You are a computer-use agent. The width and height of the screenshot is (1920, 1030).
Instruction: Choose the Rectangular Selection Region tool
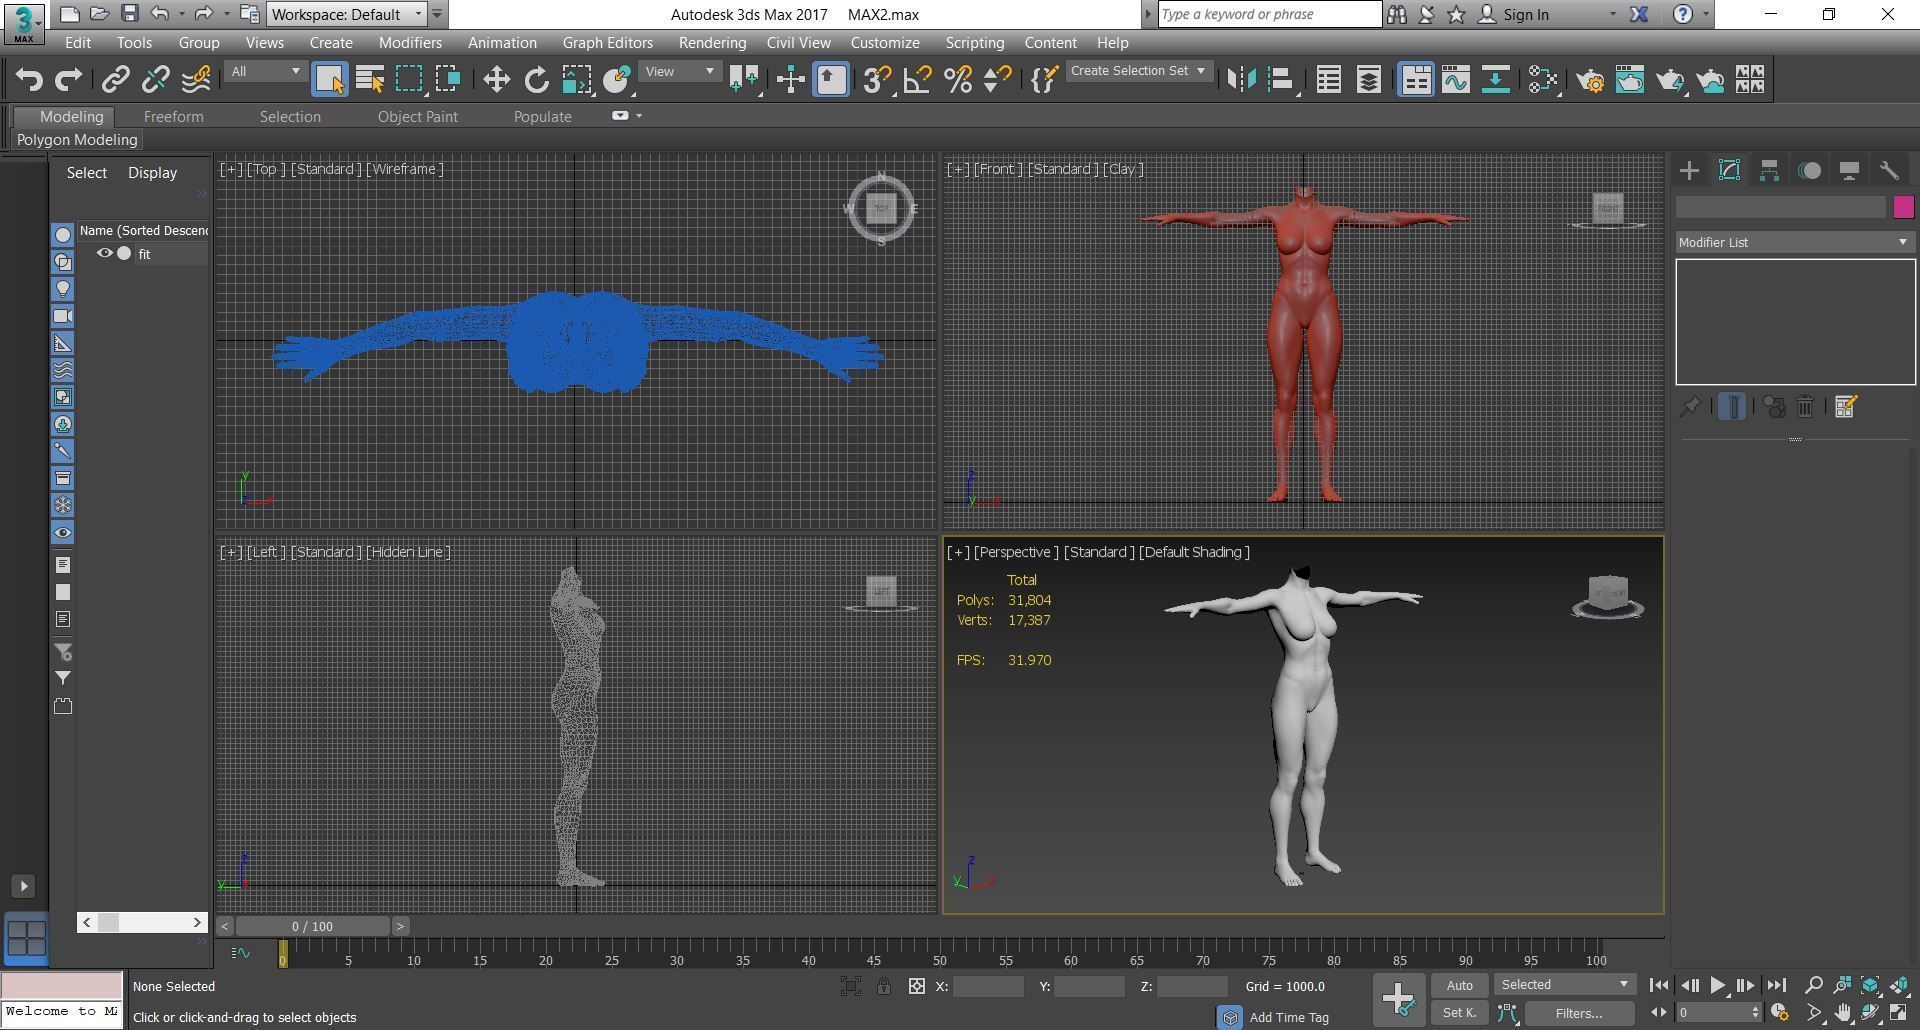(x=409, y=79)
